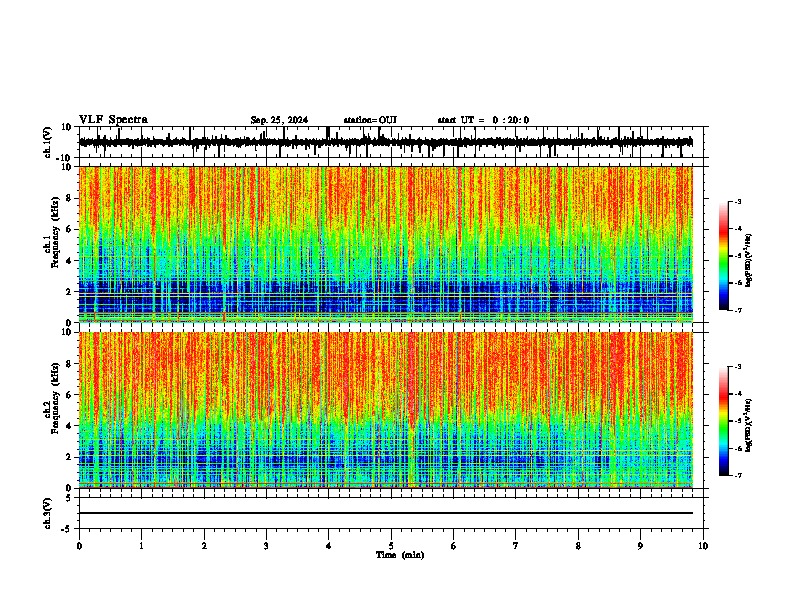Click the ch.1 spectrogram plot area
This screenshot has height=612, width=792.
pos(386,244)
